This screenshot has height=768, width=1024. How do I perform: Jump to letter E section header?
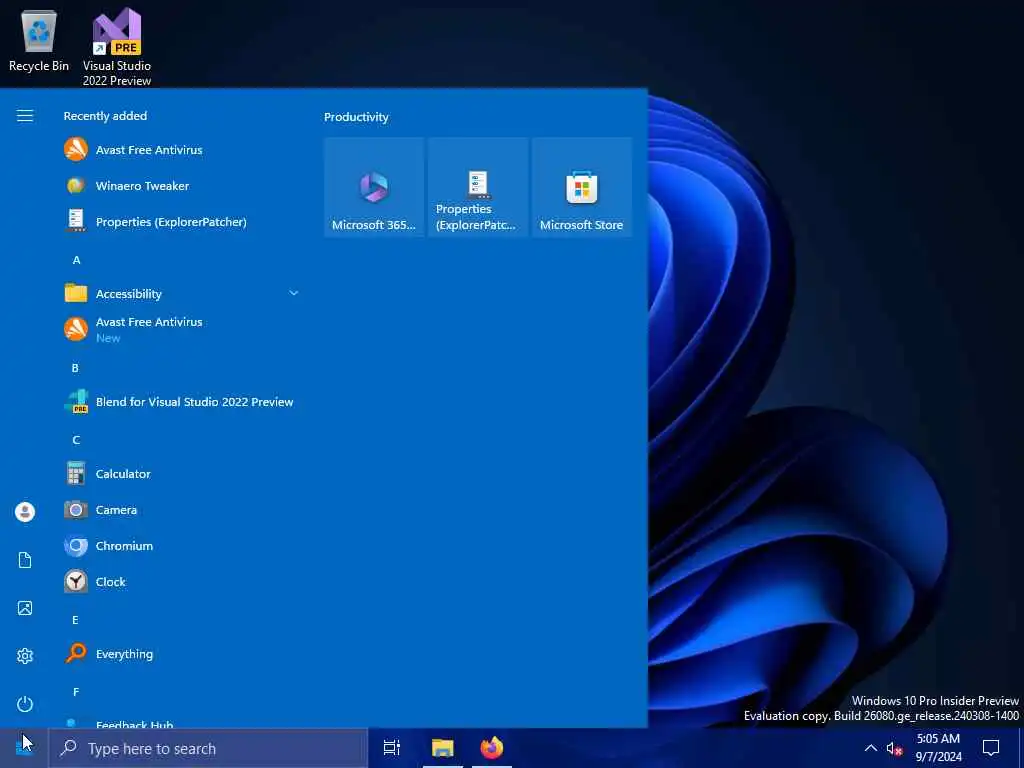pyautogui.click(x=75, y=620)
